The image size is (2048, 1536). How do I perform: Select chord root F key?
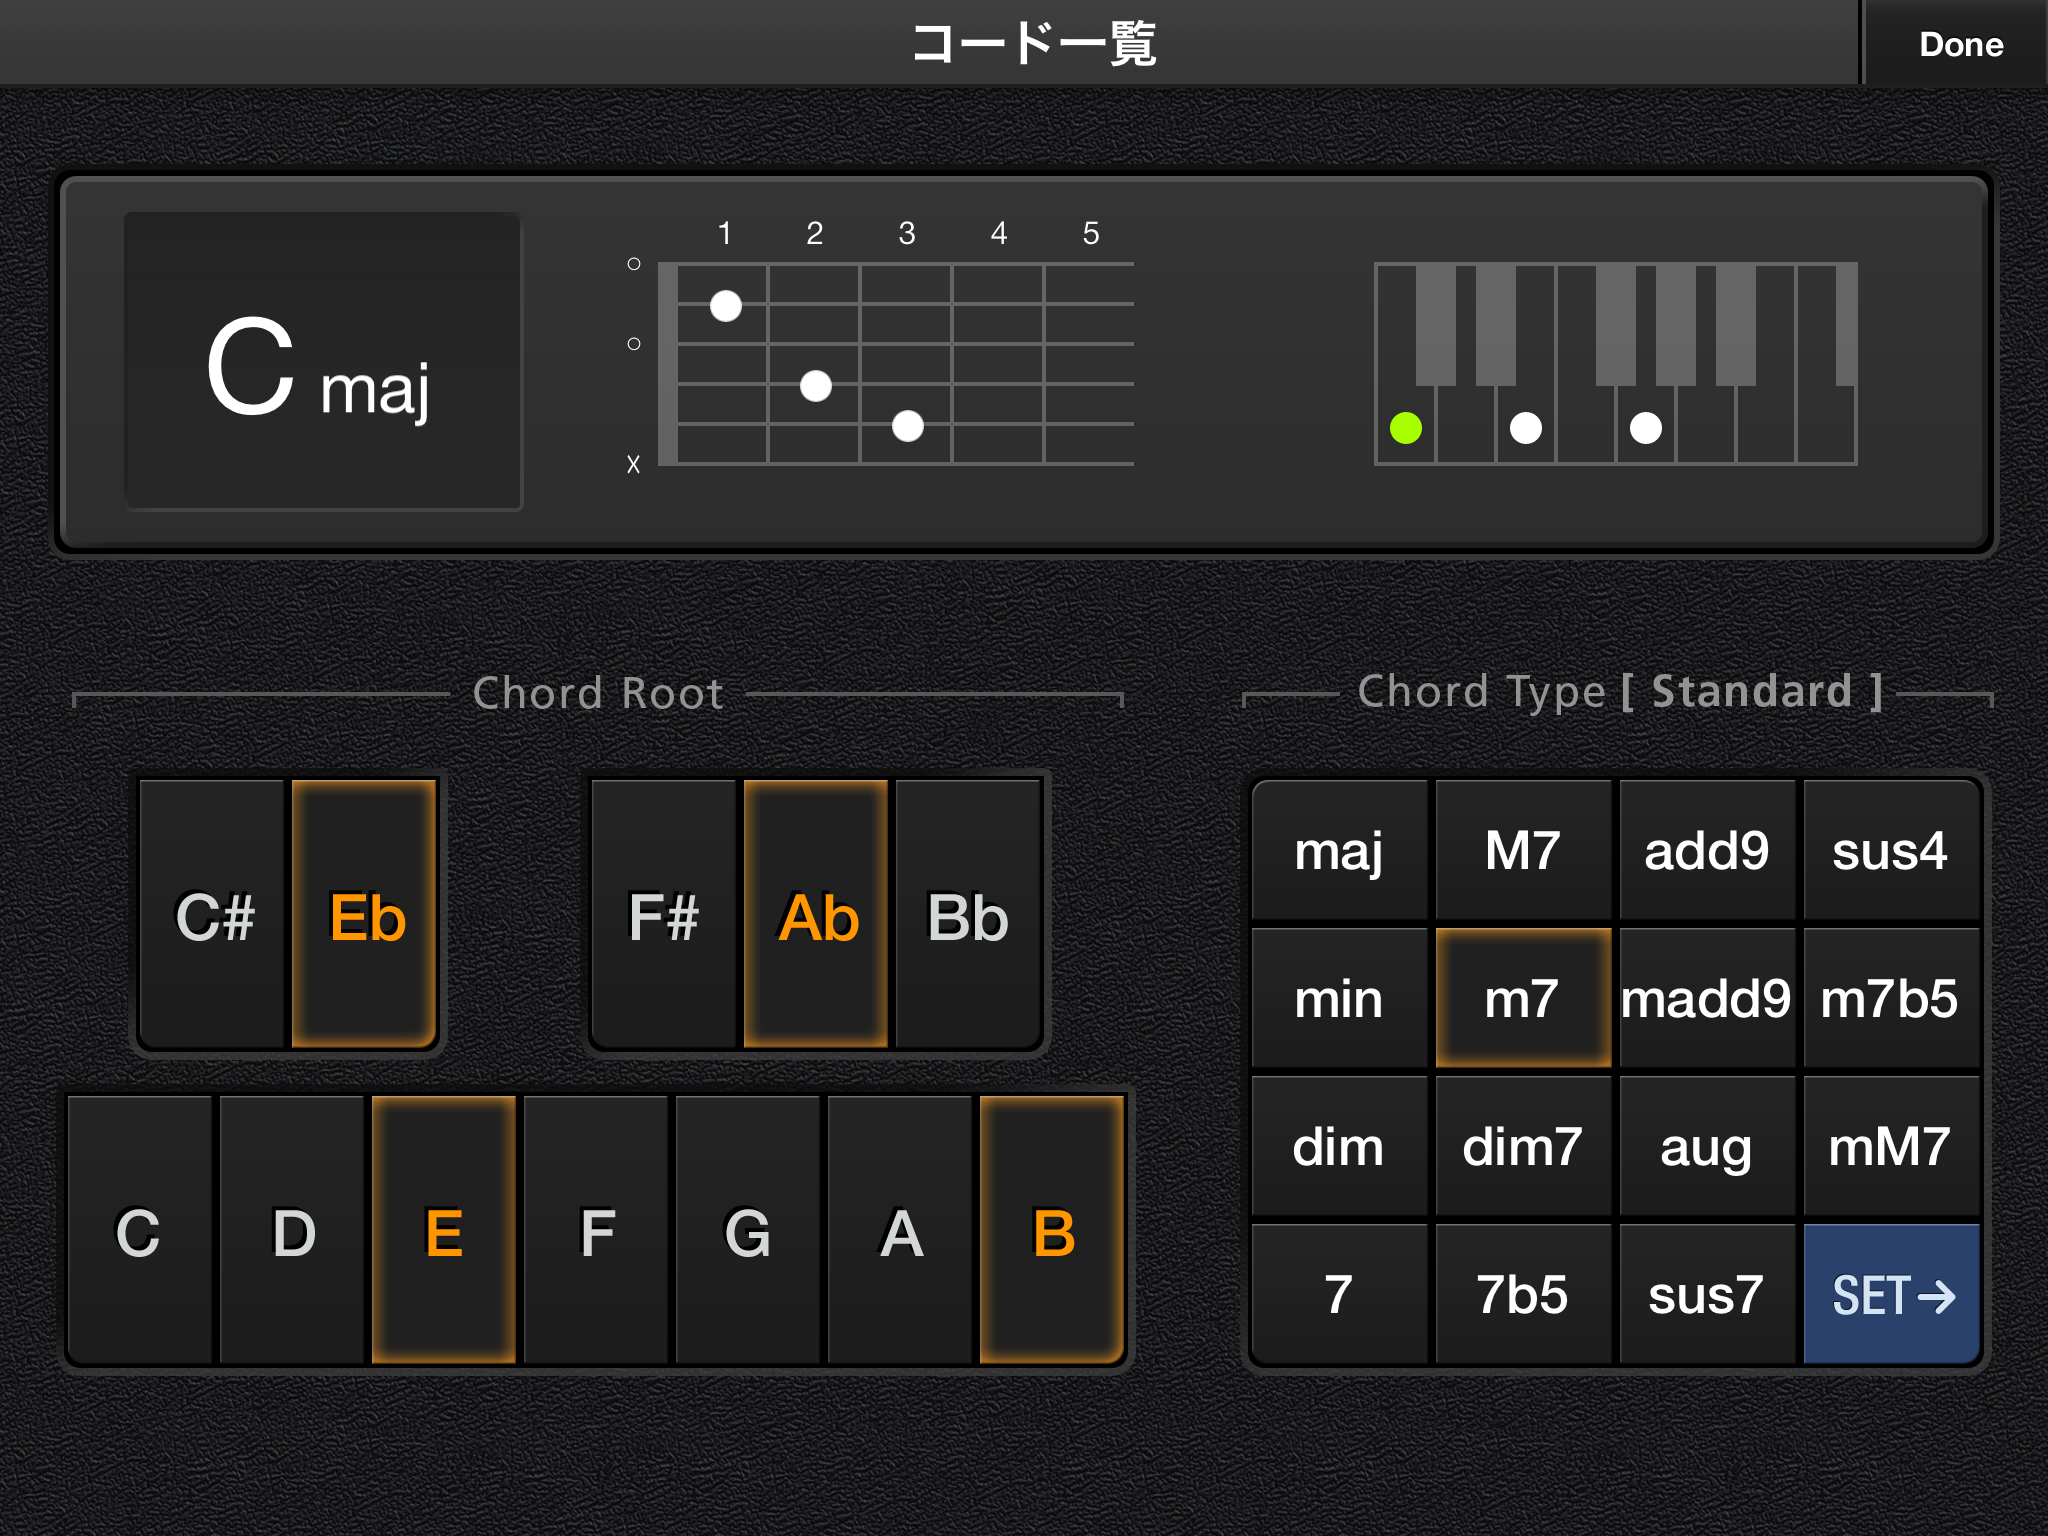coord(596,1231)
